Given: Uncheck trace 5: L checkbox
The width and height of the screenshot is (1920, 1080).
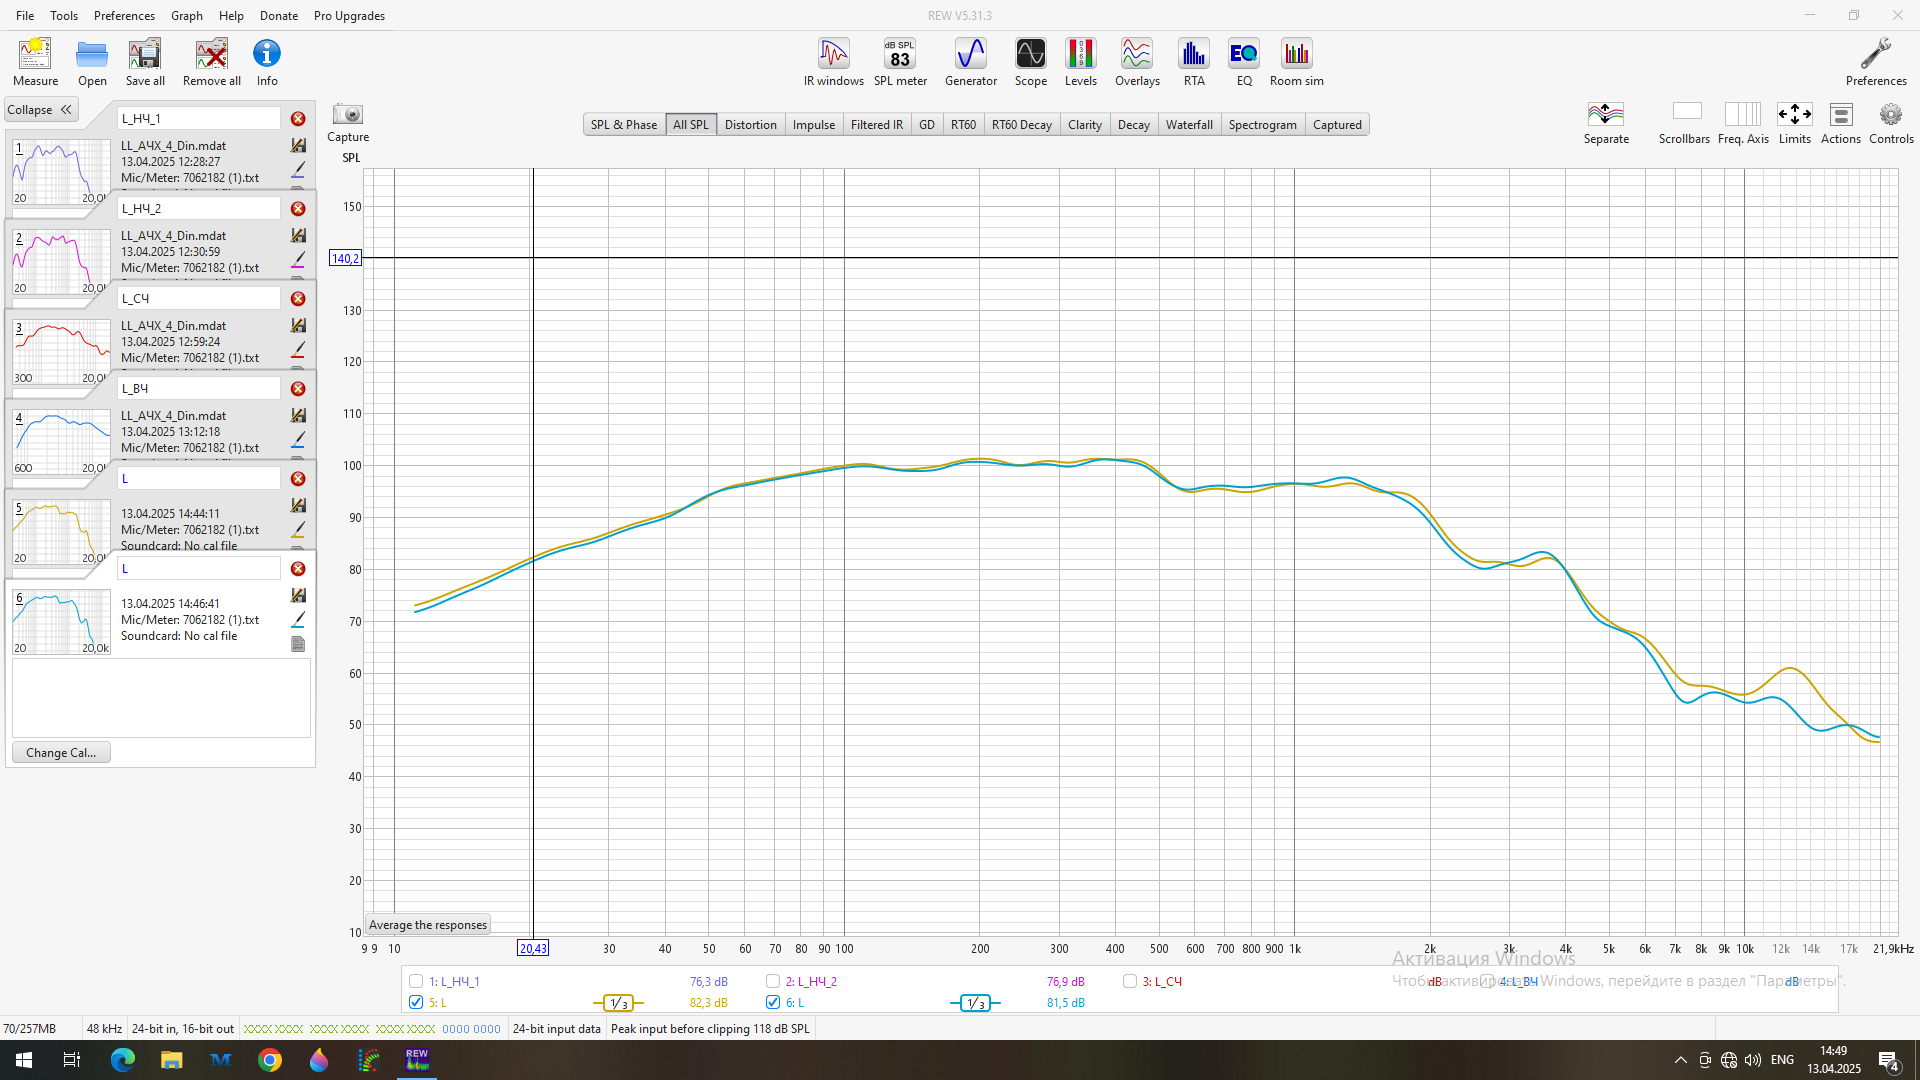Looking at the screenshot, I should click(416, 1002).
